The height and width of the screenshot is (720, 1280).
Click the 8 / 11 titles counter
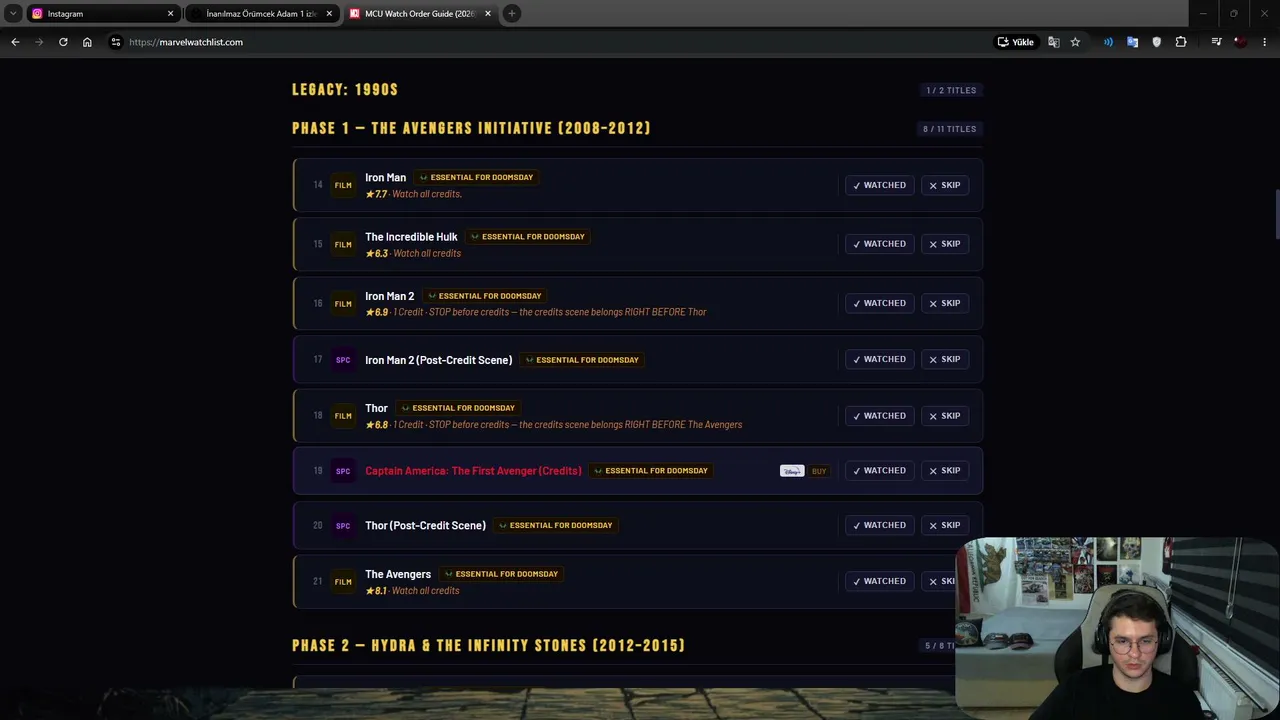tap(949, 129)
